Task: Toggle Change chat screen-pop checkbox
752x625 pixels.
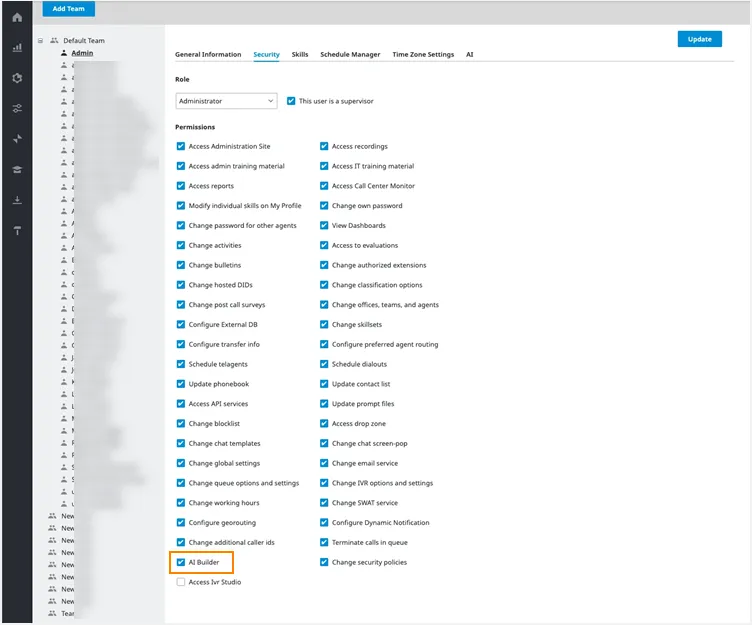Action: [x=324, y=443]
